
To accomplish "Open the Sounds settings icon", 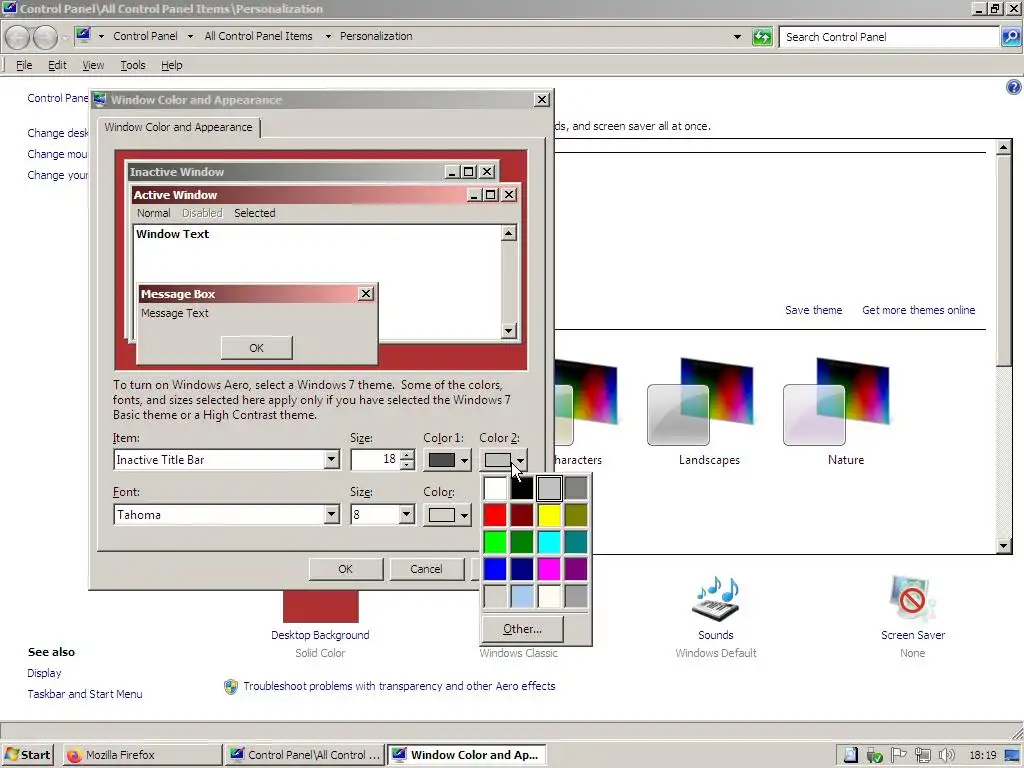I will 716,598.
